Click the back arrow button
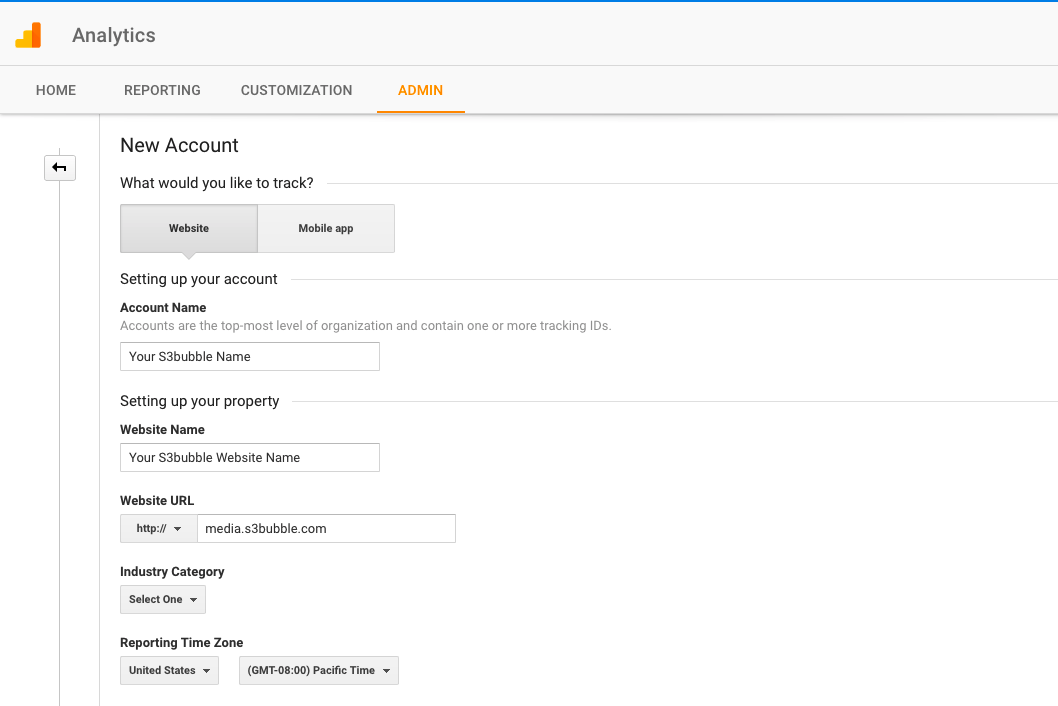 pyautogui.click(x=60, y=167)
